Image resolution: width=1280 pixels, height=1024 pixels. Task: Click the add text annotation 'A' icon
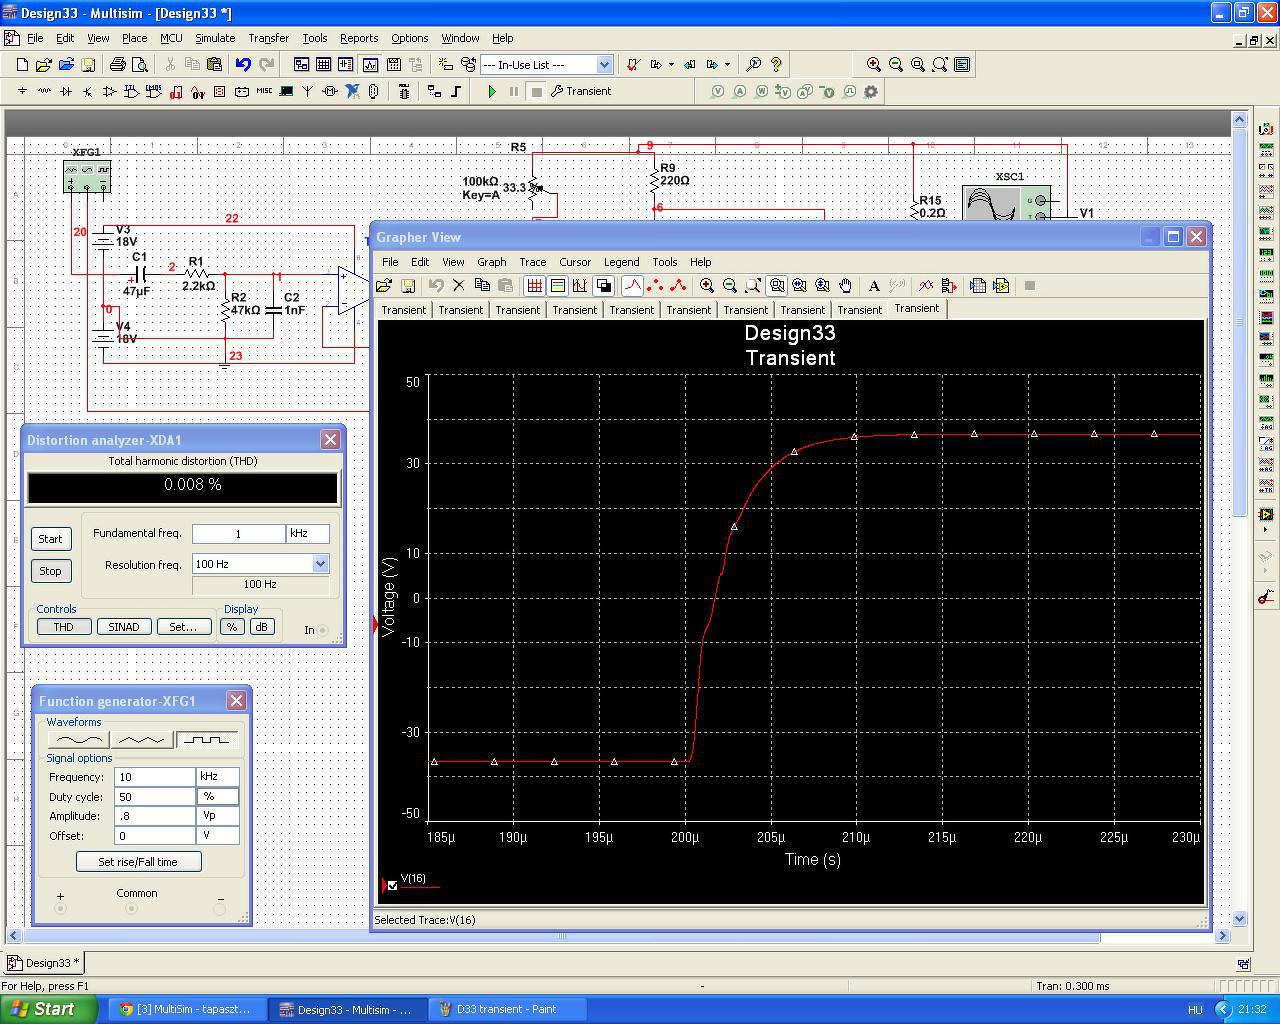(874, 286)
